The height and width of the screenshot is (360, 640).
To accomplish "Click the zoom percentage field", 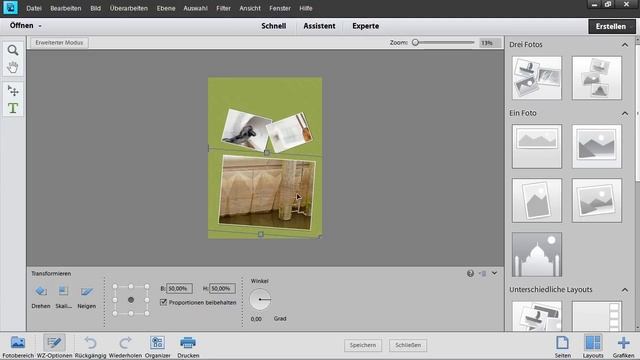I will [x=489, y=42].
